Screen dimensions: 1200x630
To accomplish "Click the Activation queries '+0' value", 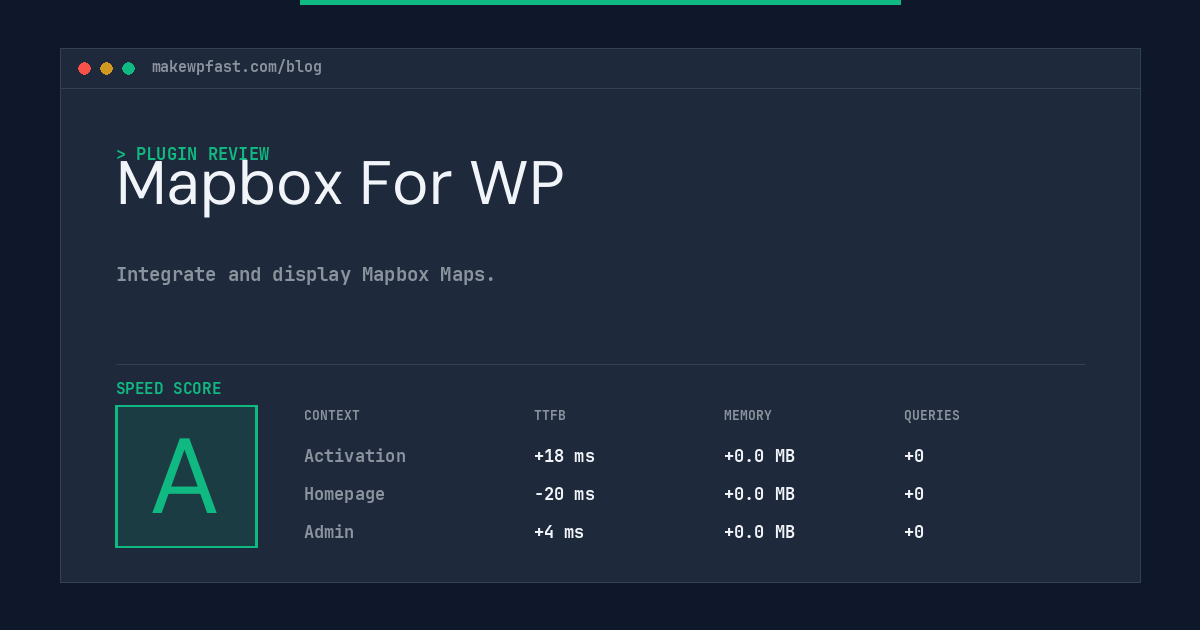I will coord(914,456).
